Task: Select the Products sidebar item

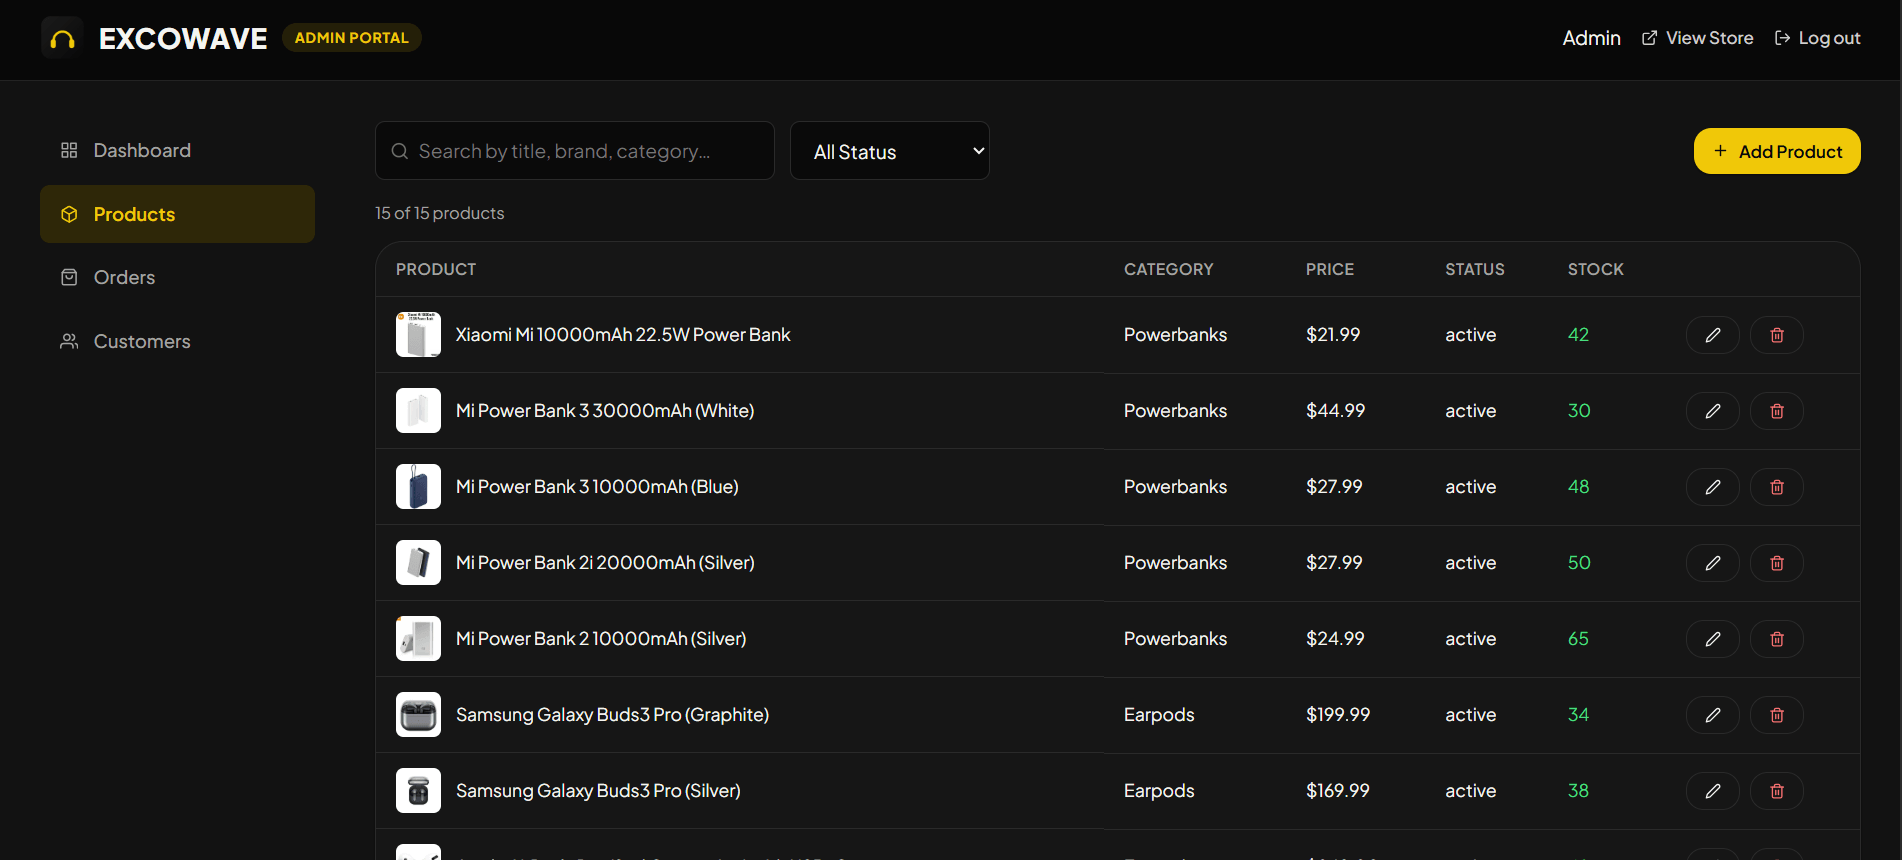Action: tap(177, 214)
